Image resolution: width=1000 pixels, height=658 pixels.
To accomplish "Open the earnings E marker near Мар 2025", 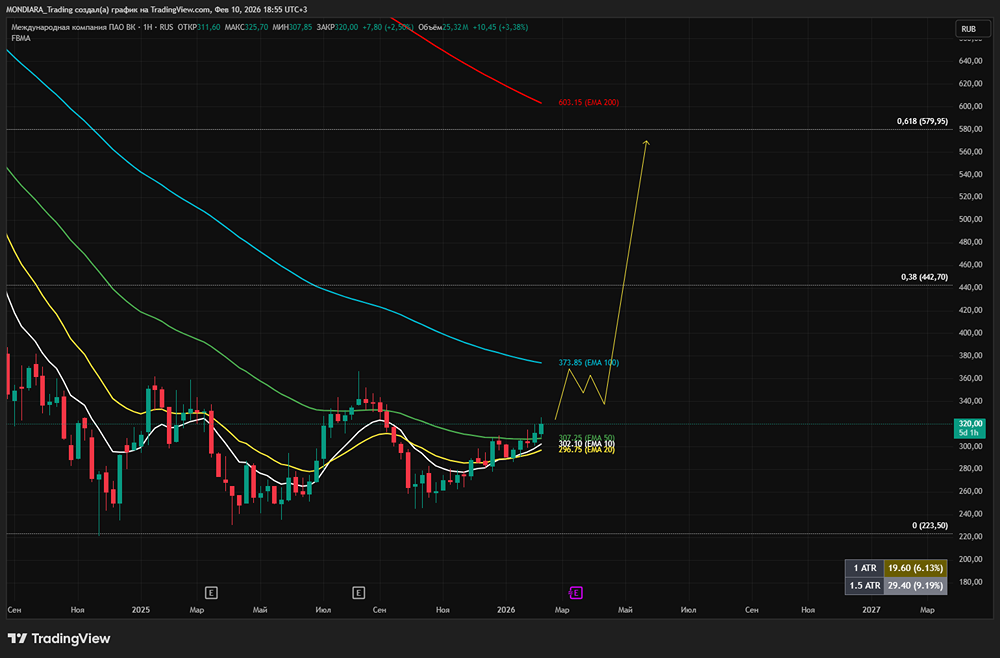I will point(211,593).
